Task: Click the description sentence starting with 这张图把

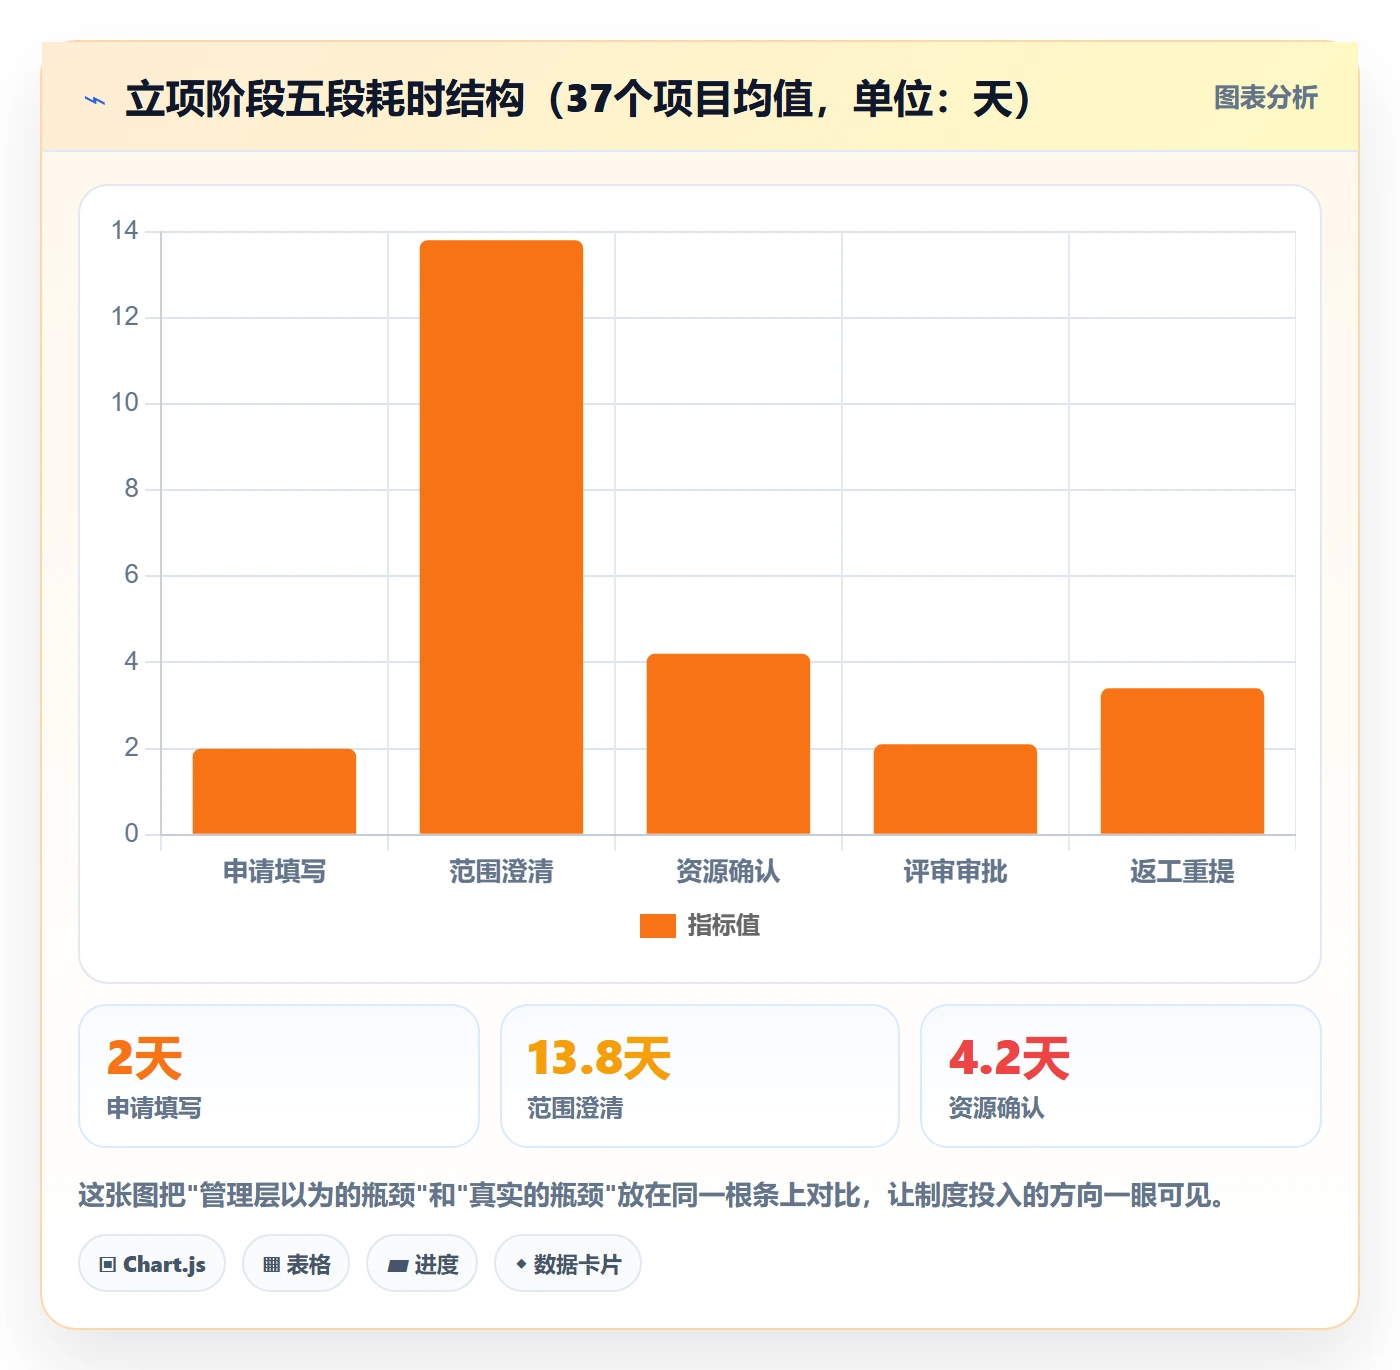Action: pyautogui.click(x=654, y=1195)
